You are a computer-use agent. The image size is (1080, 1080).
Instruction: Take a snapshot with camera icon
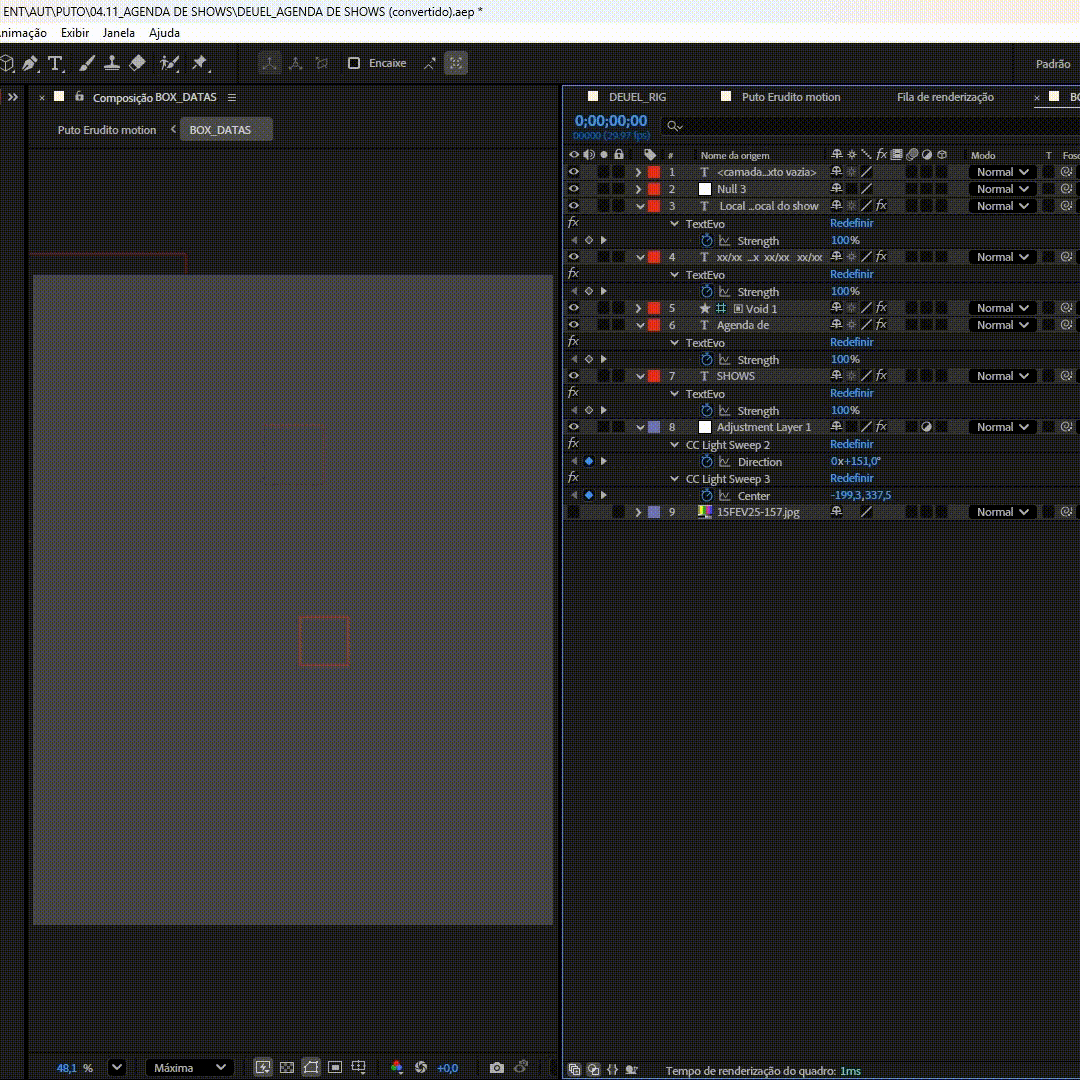coord(497,1068)
